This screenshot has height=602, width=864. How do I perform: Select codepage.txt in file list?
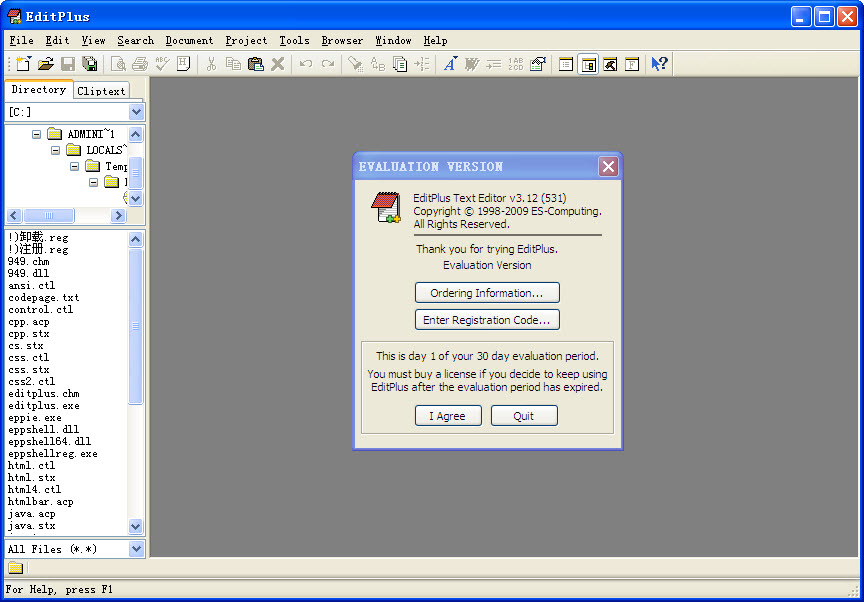[44, 297]
